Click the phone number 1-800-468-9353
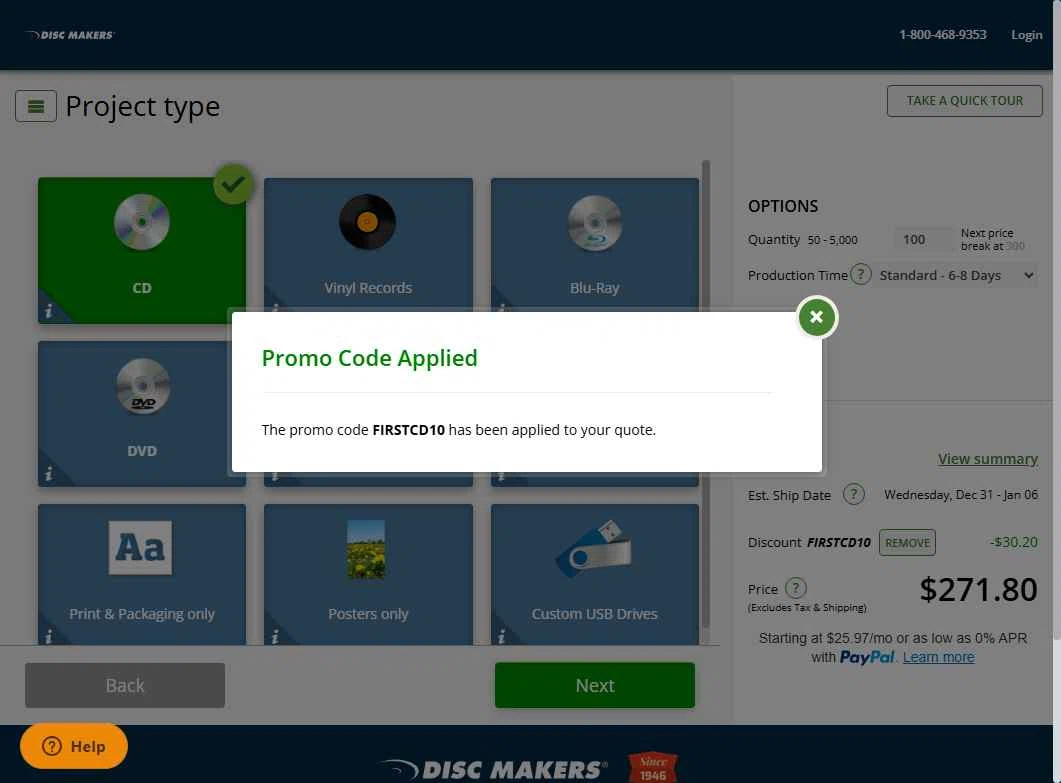1061x783 pixels. (x=943, y=35)
